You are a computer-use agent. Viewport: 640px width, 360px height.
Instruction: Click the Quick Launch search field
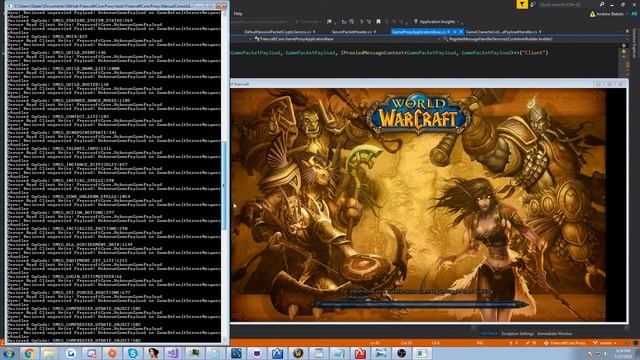pyautogui.click(x=568, y=4)
